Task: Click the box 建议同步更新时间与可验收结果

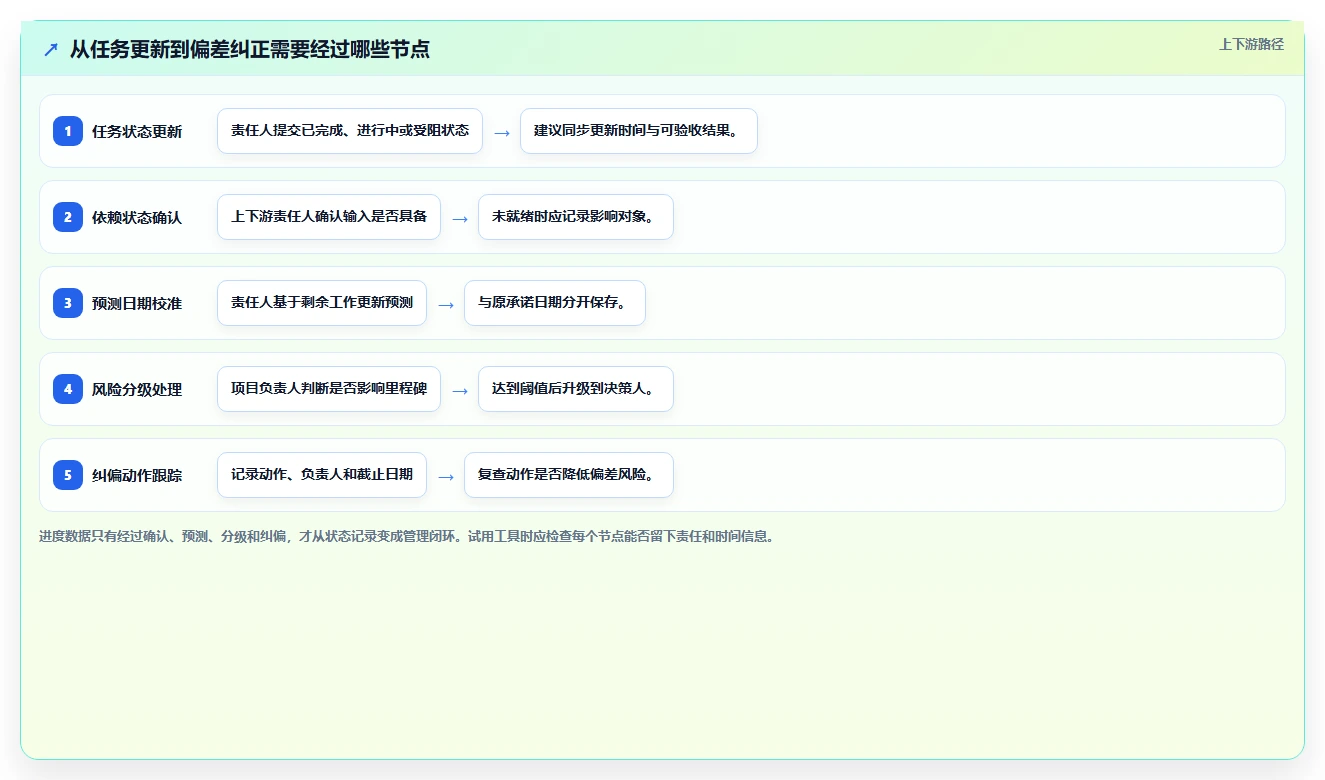Action: click(x=639, y=131)
